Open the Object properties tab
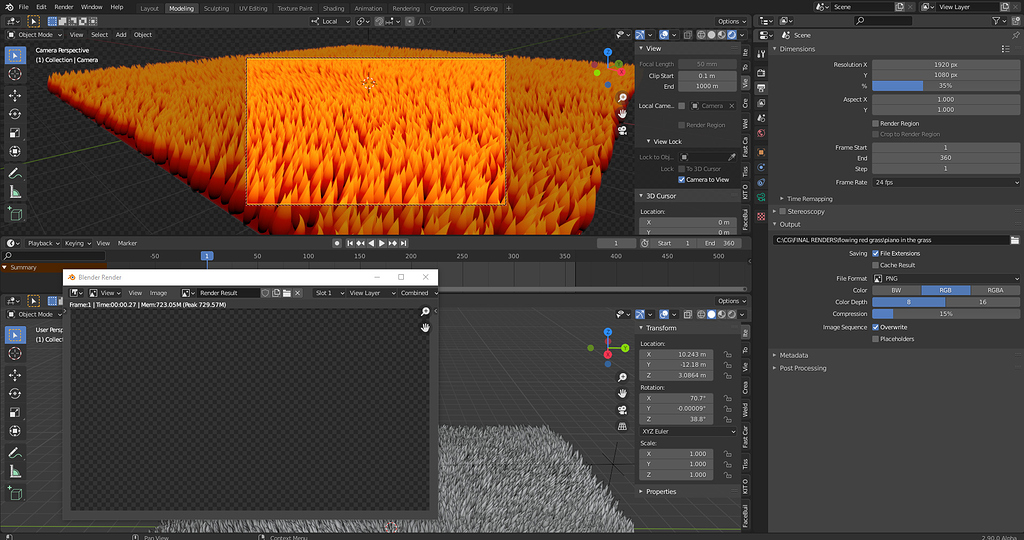 click(761, 152)
